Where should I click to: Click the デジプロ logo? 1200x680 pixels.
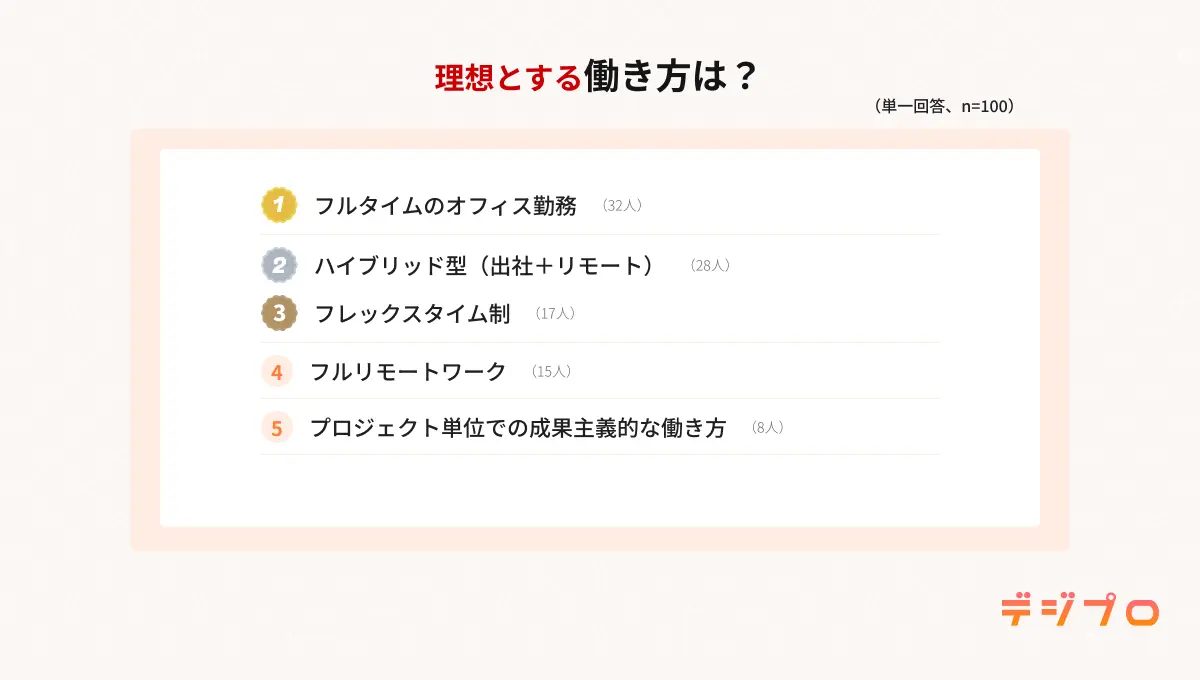(1079, 611)
